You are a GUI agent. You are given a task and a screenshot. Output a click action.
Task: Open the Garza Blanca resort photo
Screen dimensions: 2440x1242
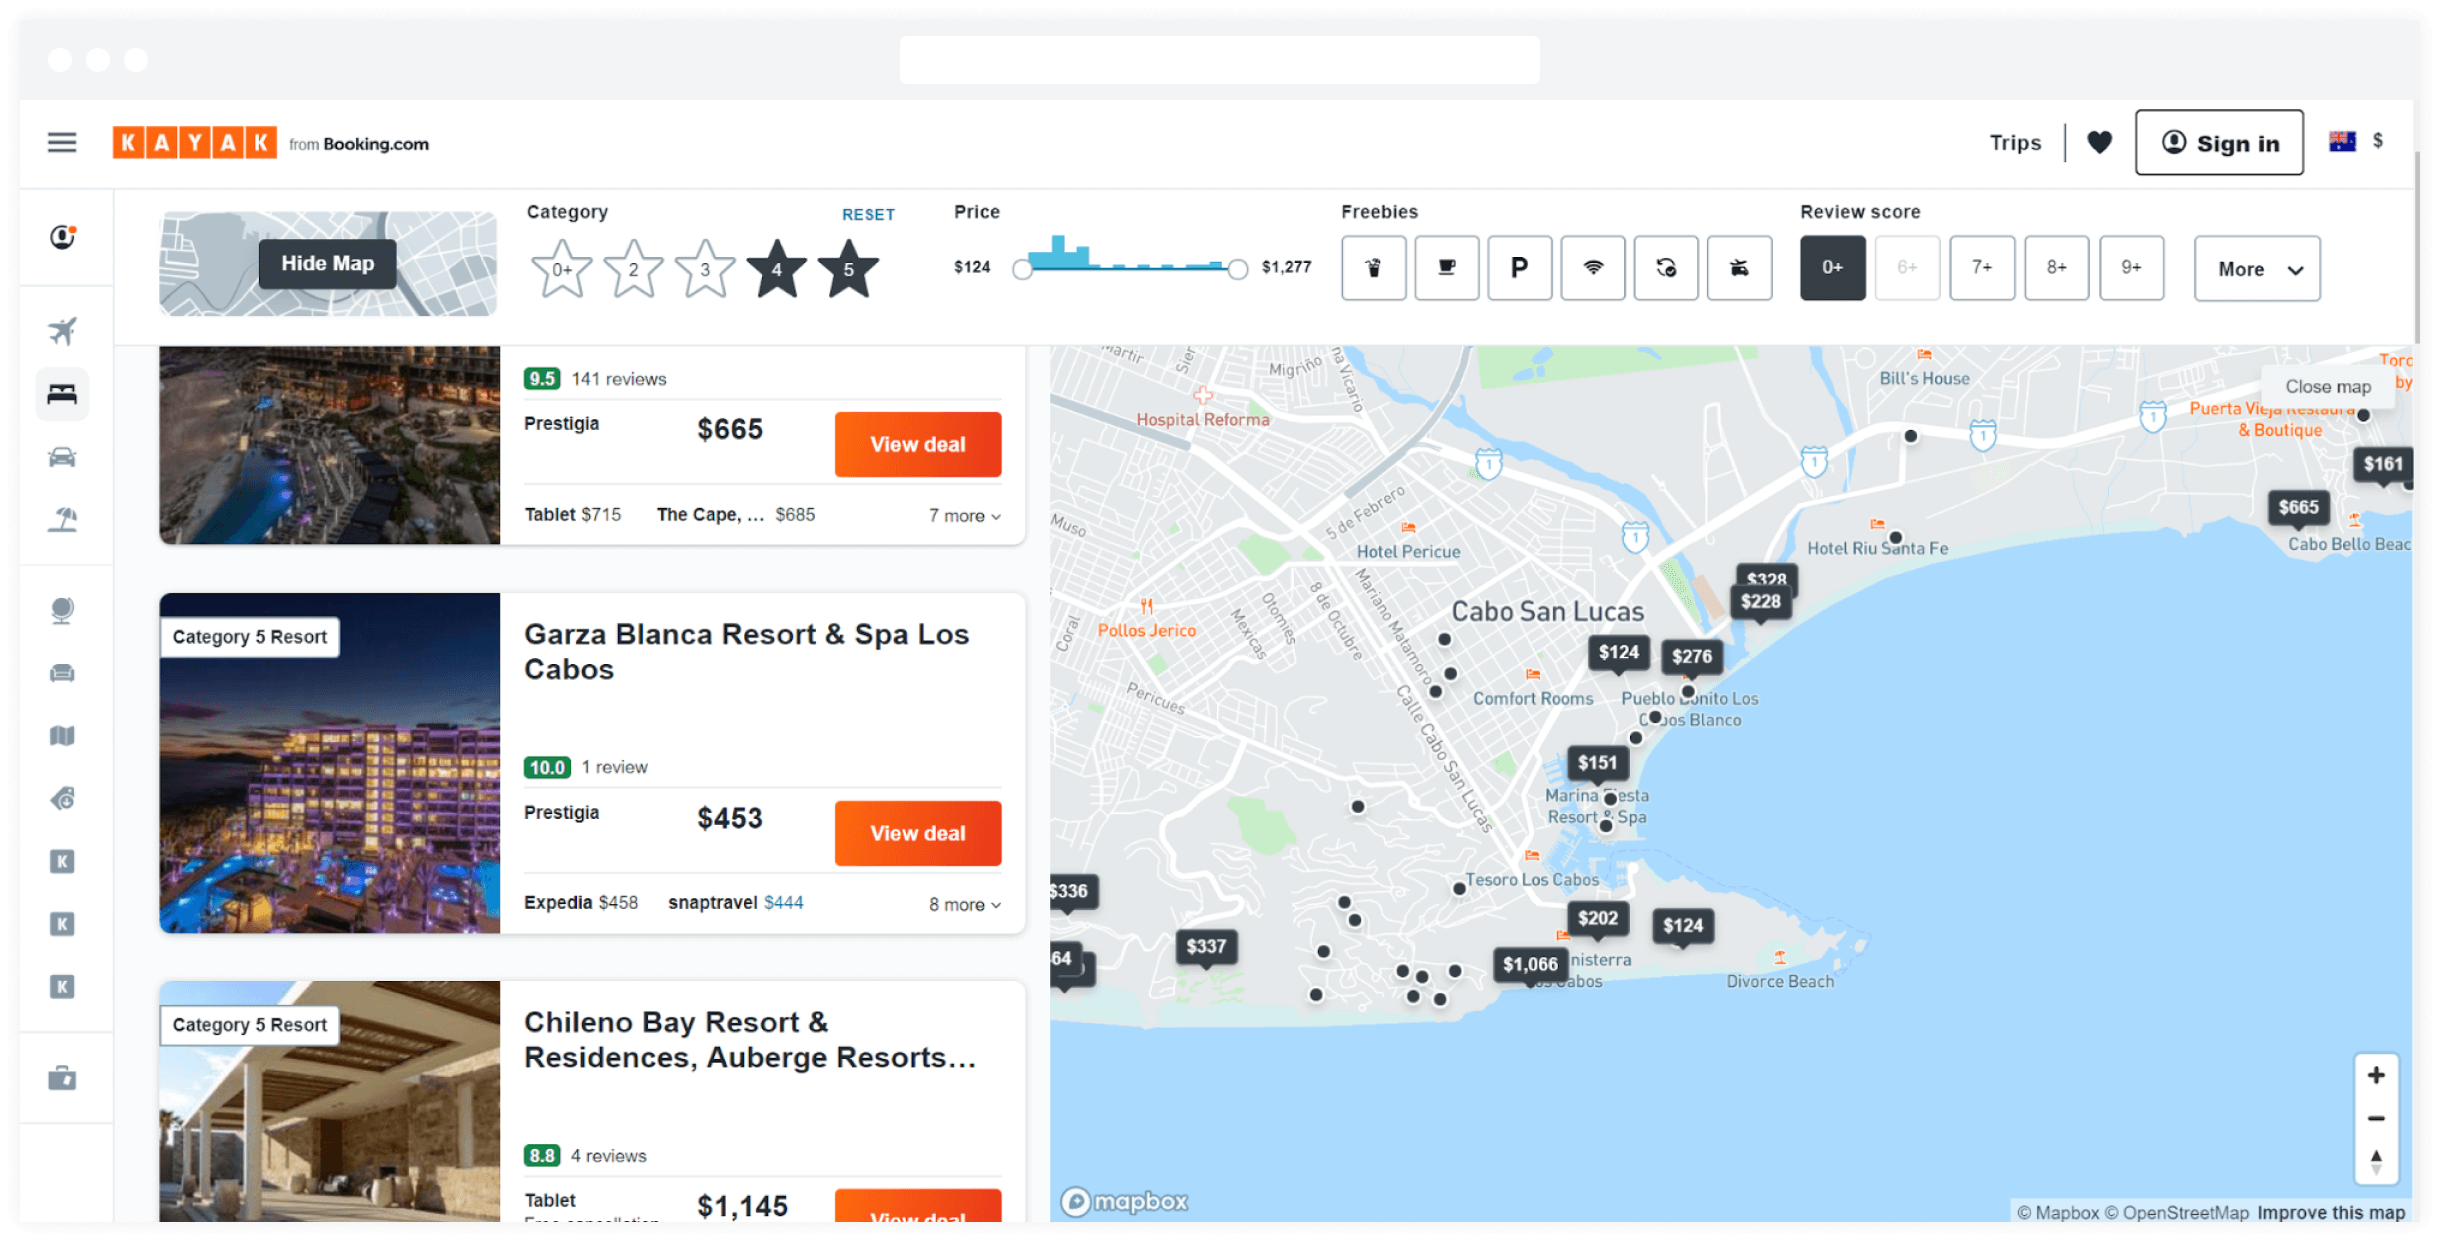330,763
